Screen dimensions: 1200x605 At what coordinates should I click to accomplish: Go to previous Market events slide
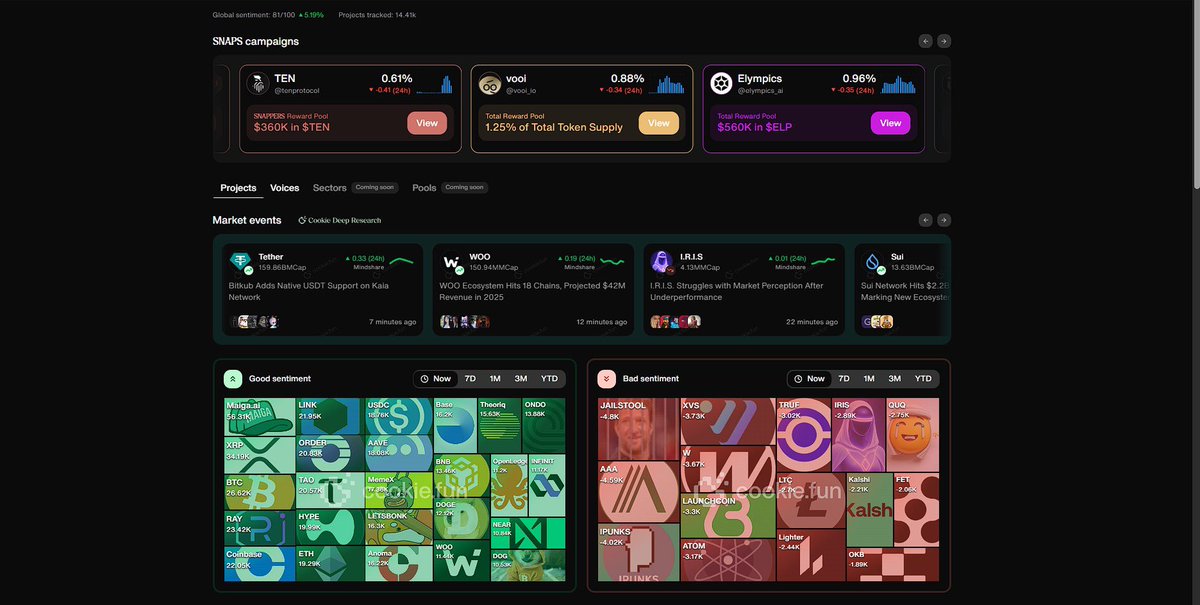[x=926, y=220]
